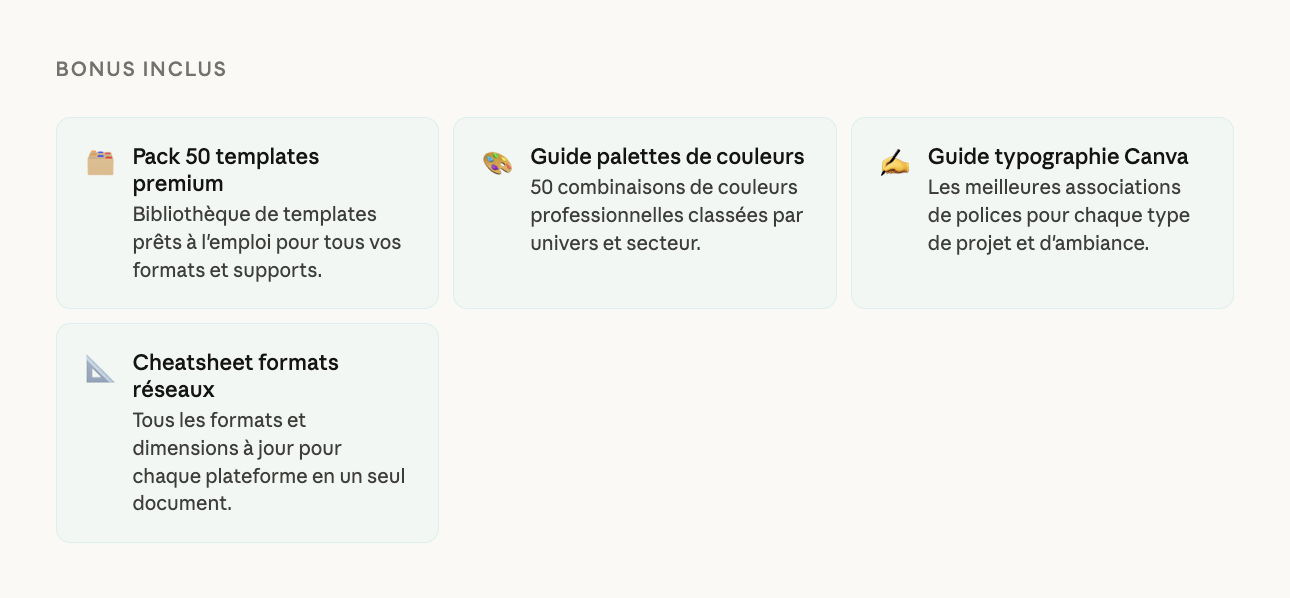Click the writing hand icon
Image resolution: width=1290 pixels, height=598 pixels.
point(894,162)
